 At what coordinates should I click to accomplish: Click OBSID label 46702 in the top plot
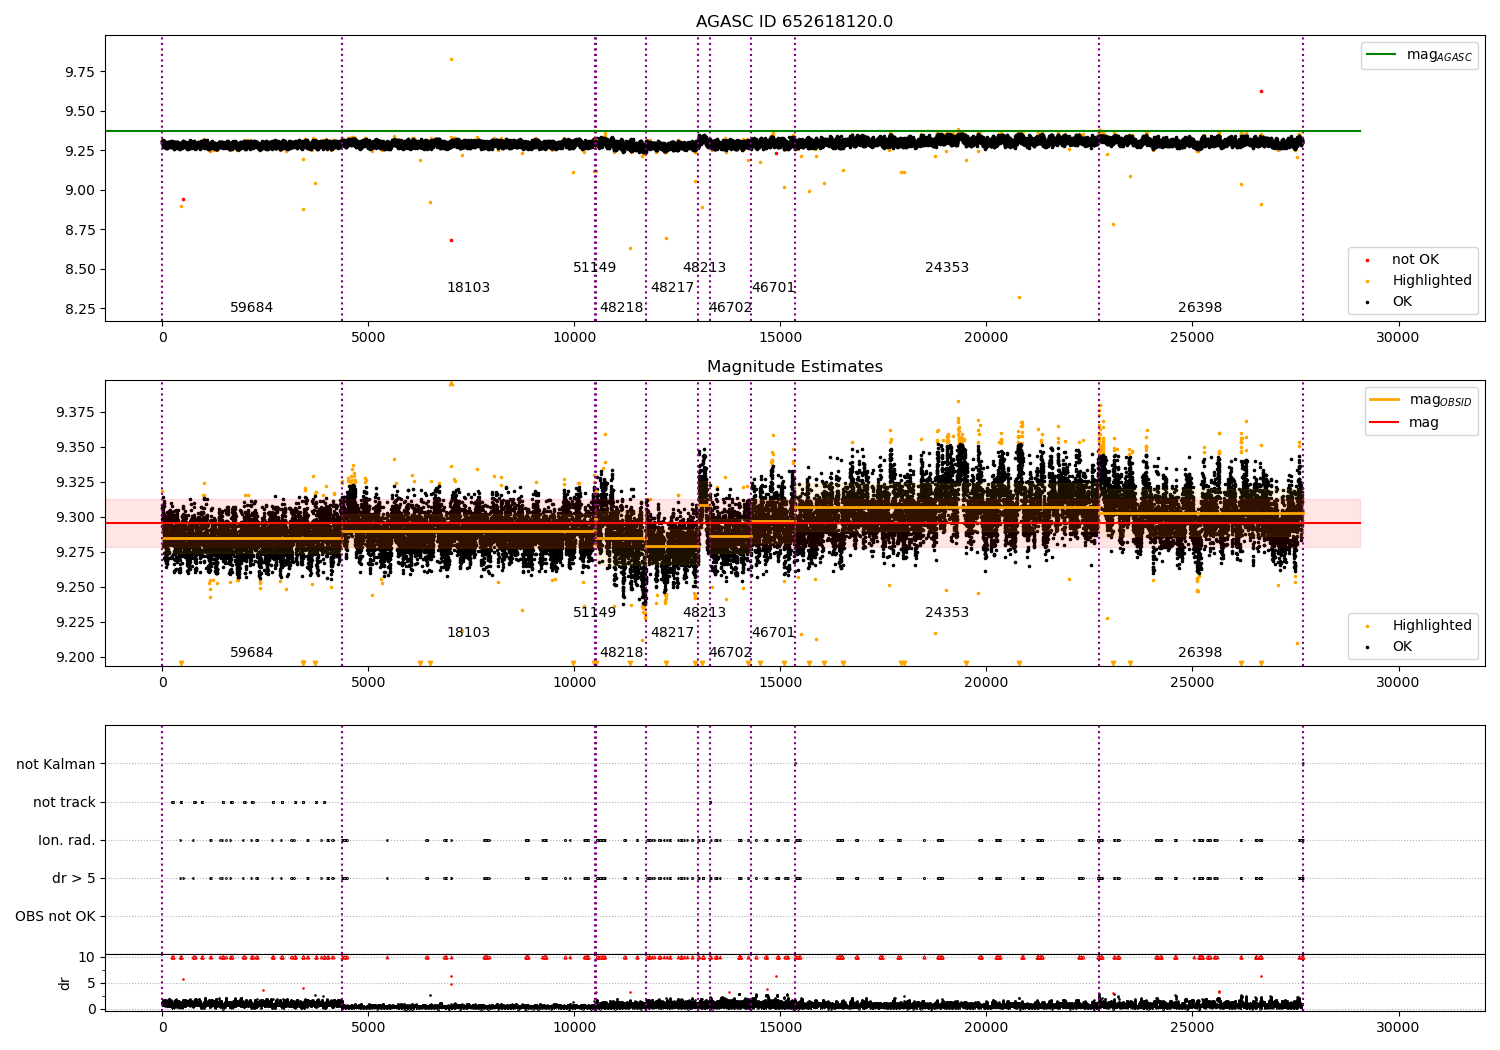(730, 308)
